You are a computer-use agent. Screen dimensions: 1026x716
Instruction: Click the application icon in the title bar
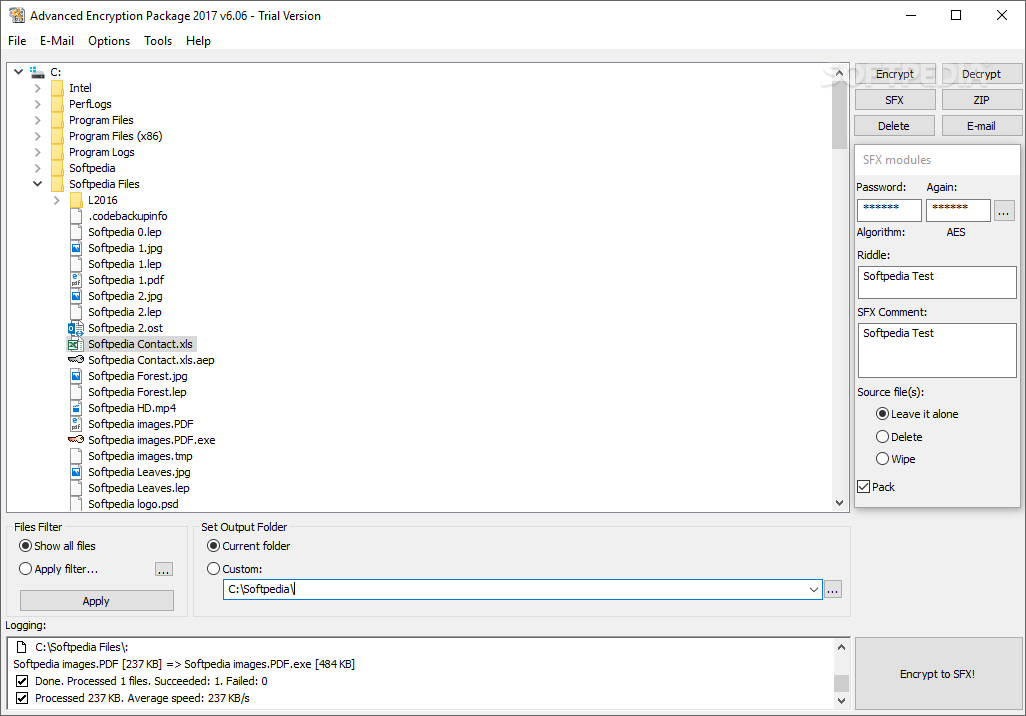pos(17,15)
